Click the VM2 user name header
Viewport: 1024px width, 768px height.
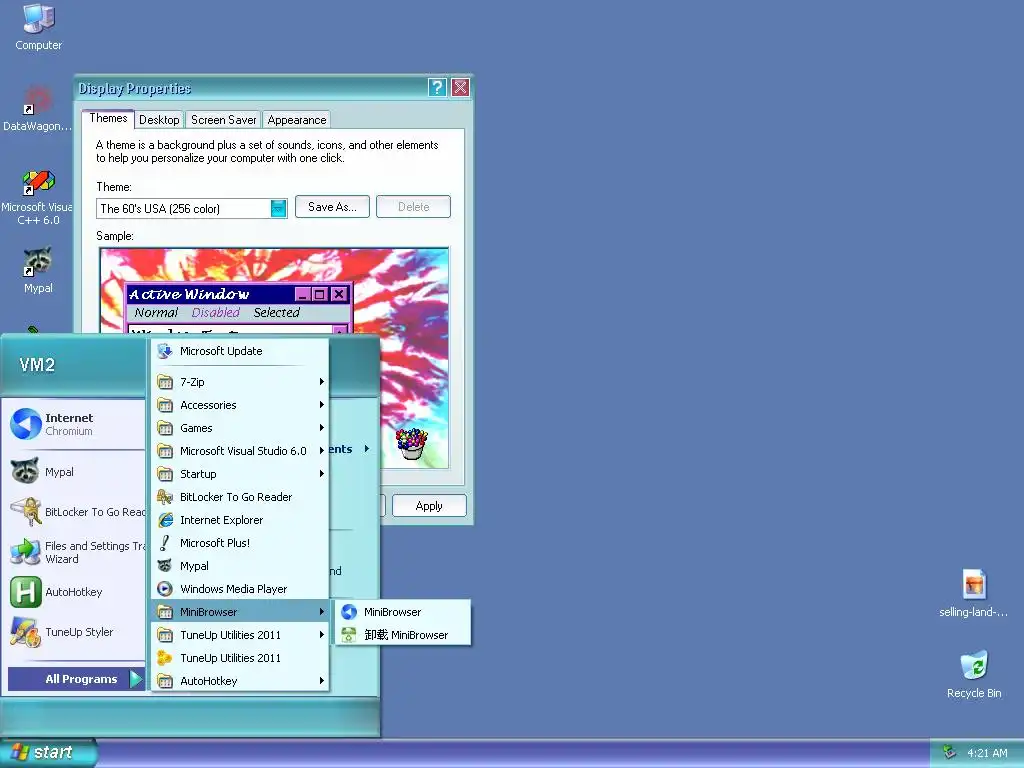point(37,365)
